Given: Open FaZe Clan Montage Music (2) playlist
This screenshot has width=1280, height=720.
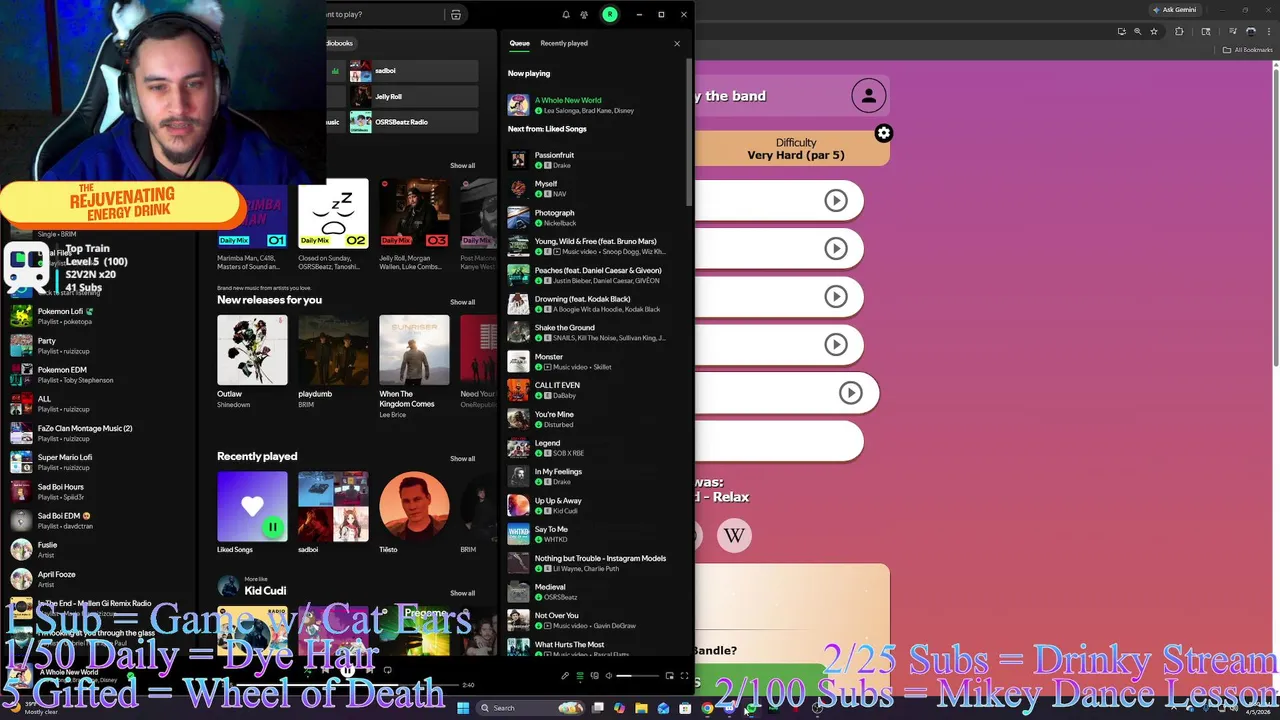Looking at the screenshot, I should pyautogui.click(x=100, y=433).
